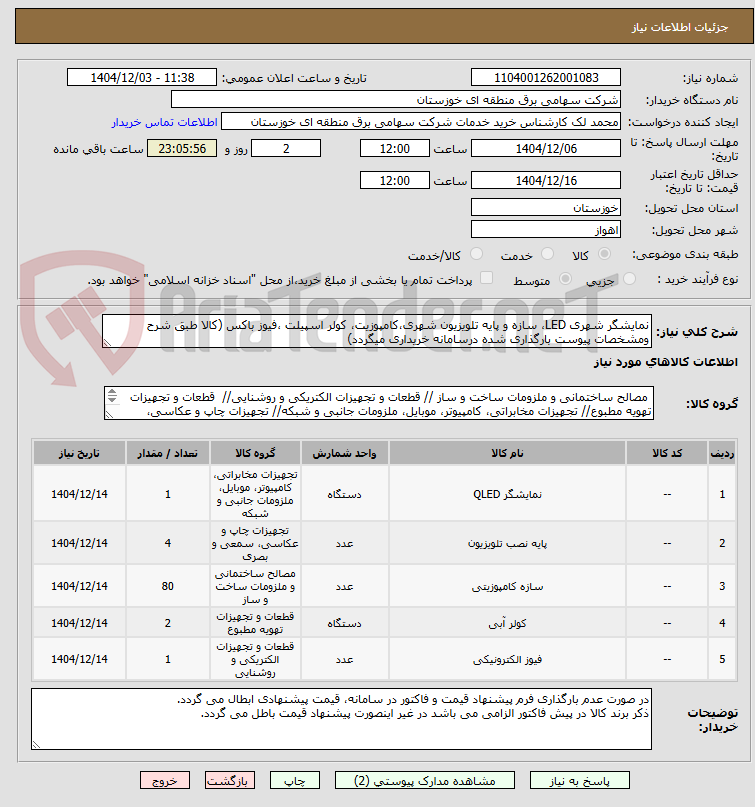Click the resize grip of توضیحات خریدار box

36,744
